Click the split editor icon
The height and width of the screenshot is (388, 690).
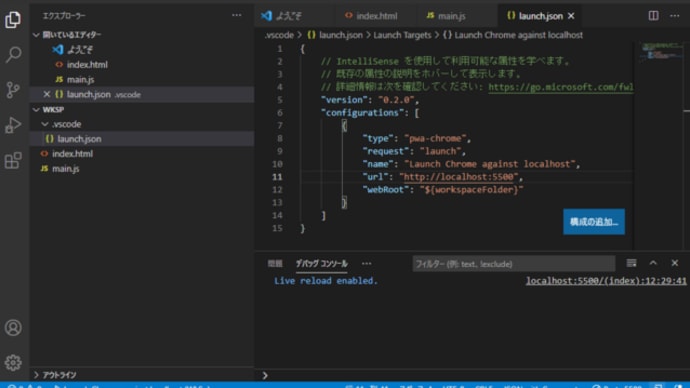click(653, 16)
